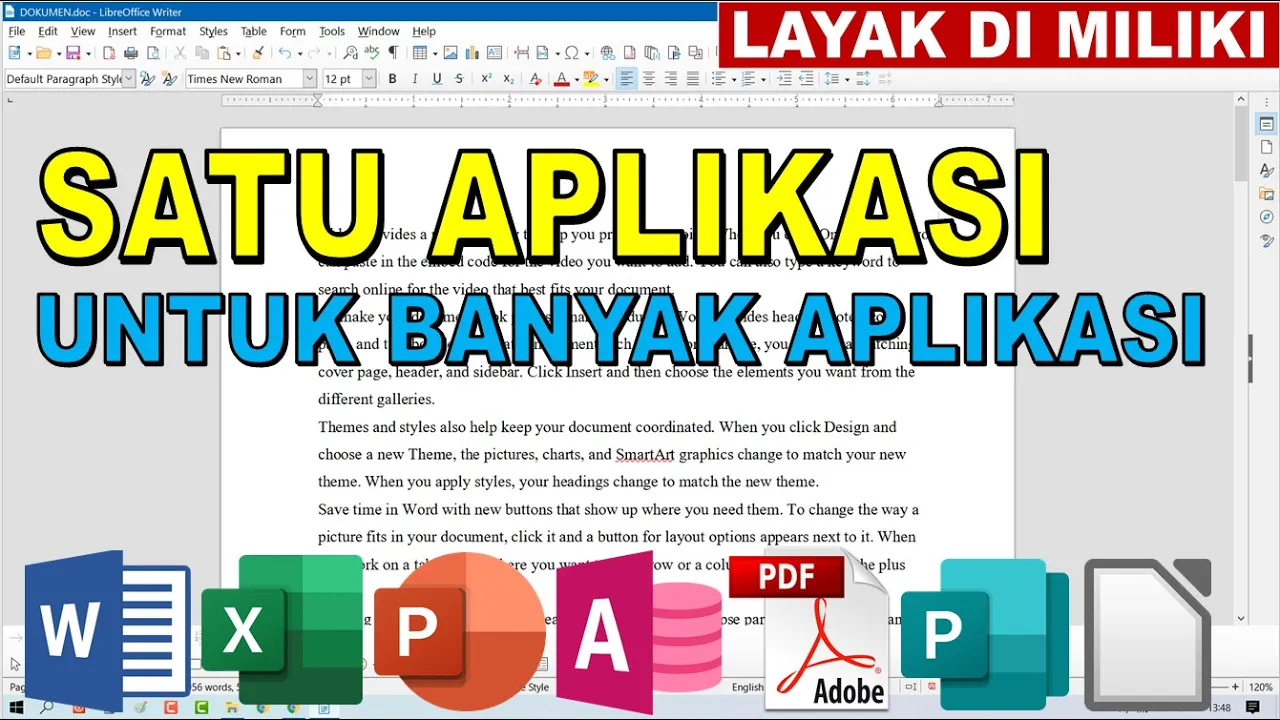Click the Insert Hyperlink icon

pos(608,53)
